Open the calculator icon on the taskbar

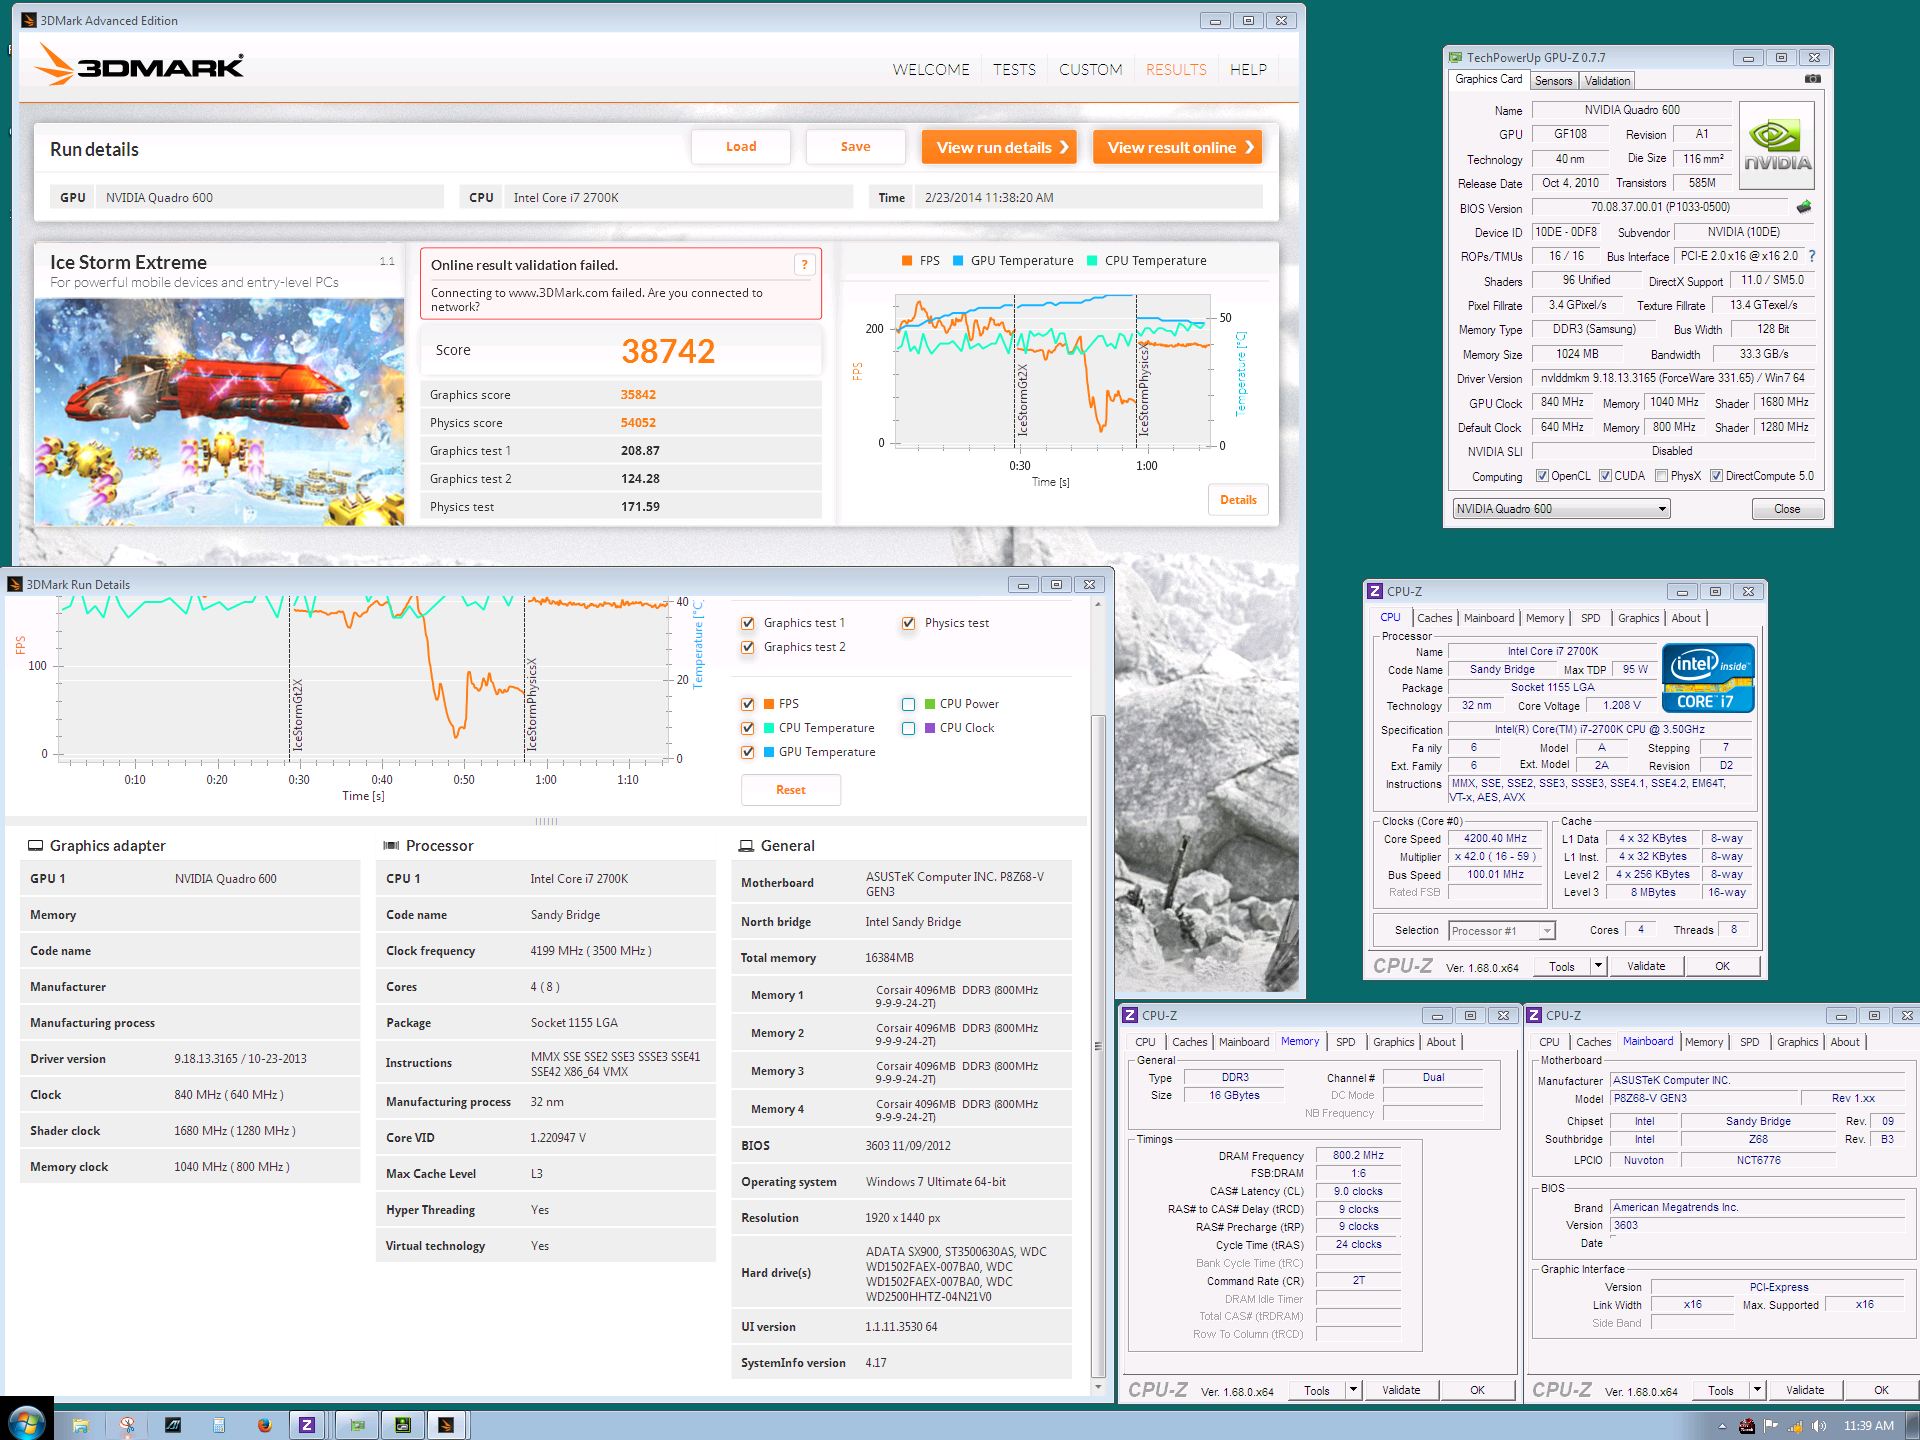[x=218, y=1425]
